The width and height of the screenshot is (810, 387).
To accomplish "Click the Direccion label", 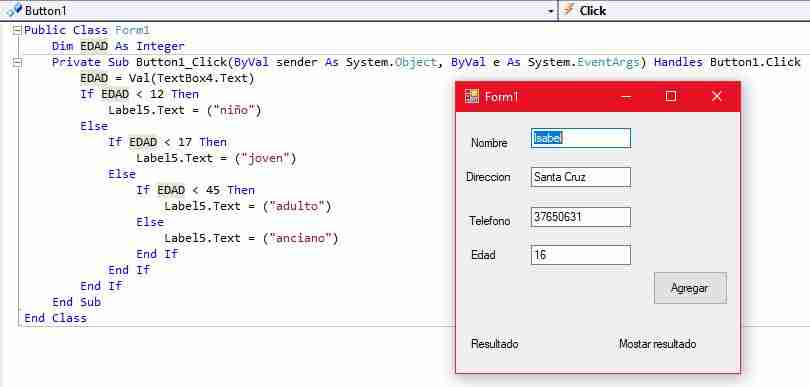I will tap(488, 177).
